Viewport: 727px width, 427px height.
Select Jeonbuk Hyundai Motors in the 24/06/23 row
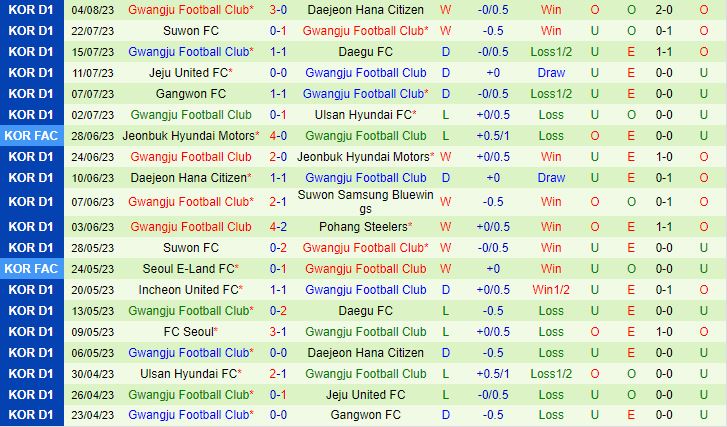(x=362, y=157)
